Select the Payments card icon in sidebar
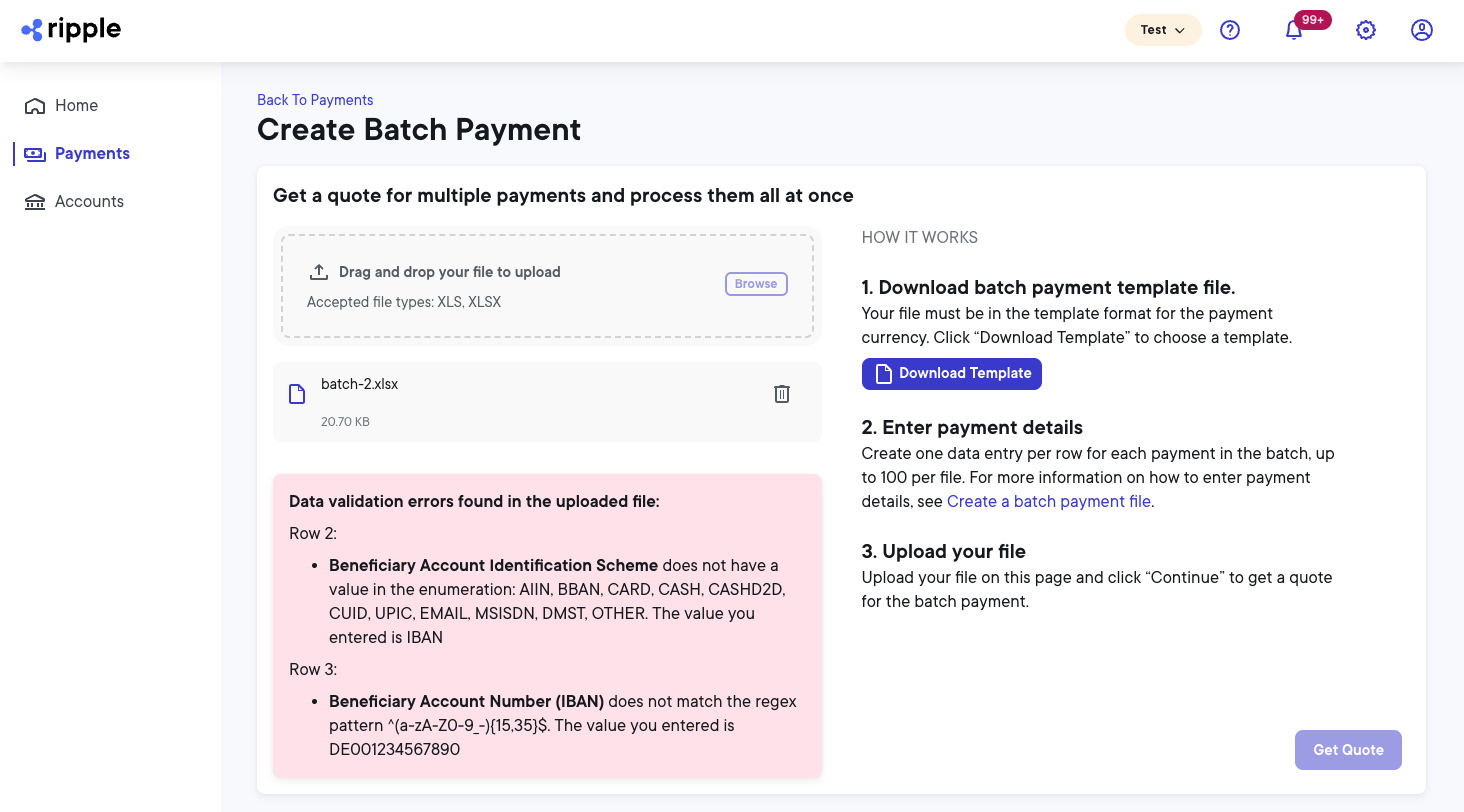The image size is (1464, 812). [x=35, y=153]
